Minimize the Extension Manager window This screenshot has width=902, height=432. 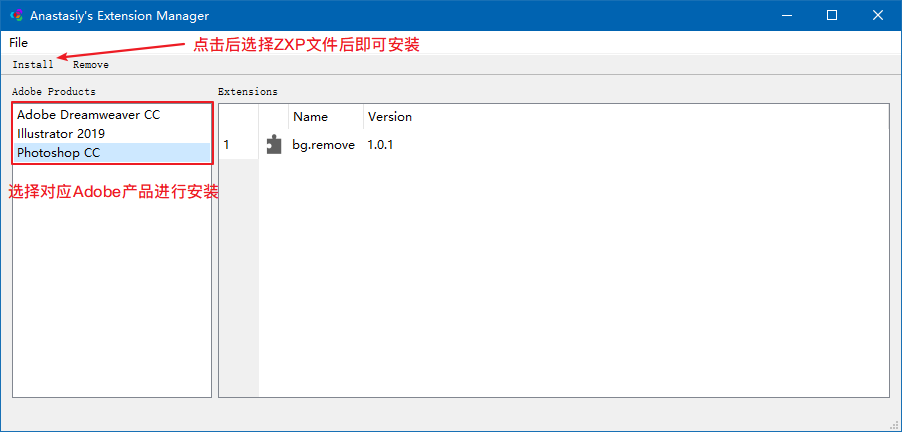click(x=786, y=16)
